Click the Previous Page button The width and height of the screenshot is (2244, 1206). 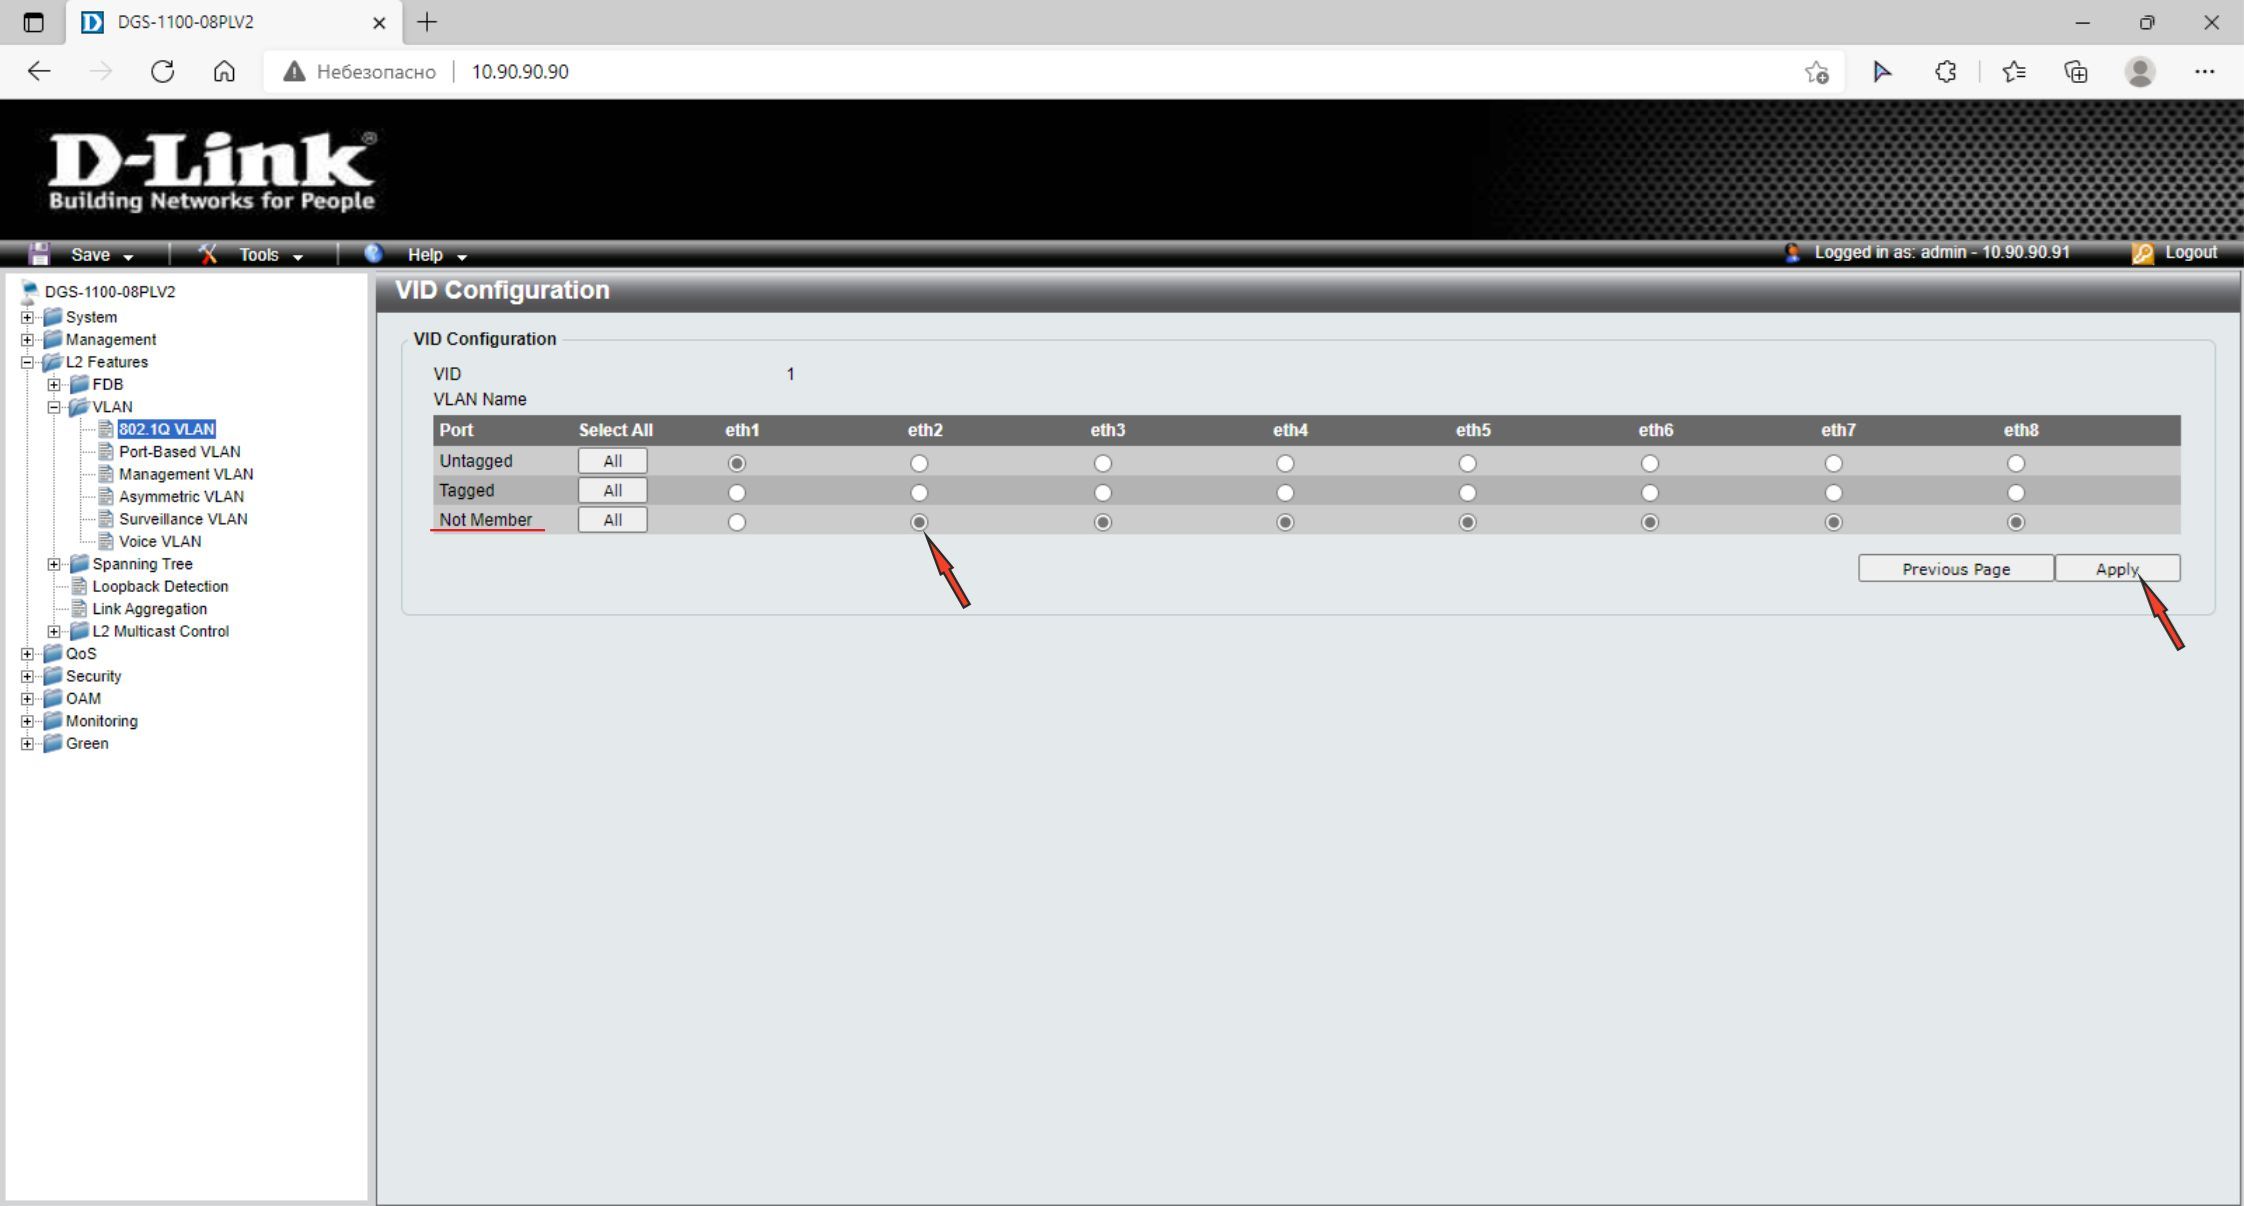click(1956, 569)
